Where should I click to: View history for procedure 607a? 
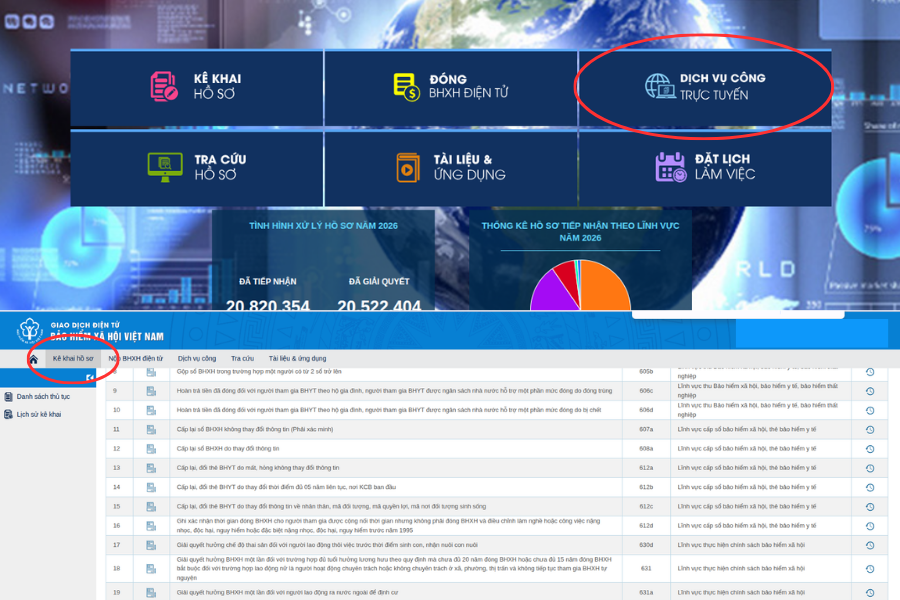(870, 429)
